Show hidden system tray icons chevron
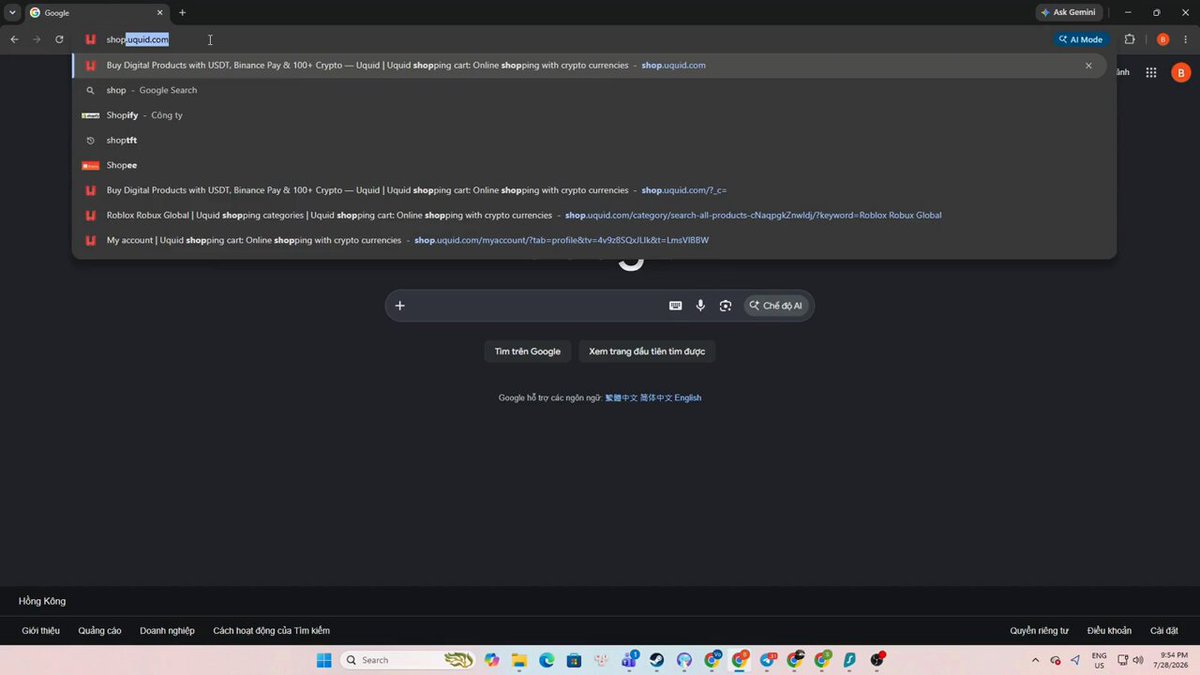The height and width of the screenshot is (675, 1200). [x=1036, y=660]
